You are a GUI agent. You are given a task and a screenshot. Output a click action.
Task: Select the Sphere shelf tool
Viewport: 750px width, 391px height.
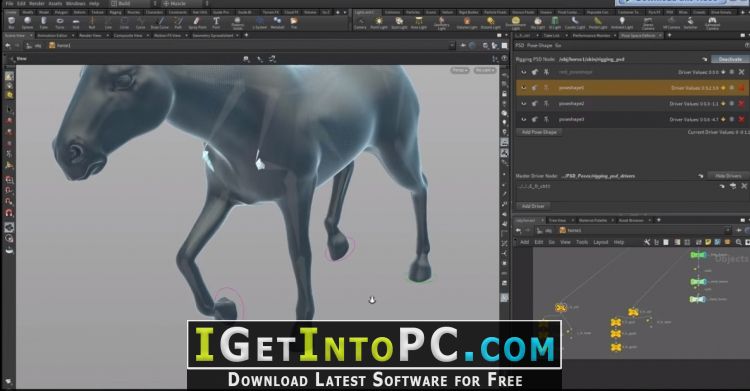[27, 22]
